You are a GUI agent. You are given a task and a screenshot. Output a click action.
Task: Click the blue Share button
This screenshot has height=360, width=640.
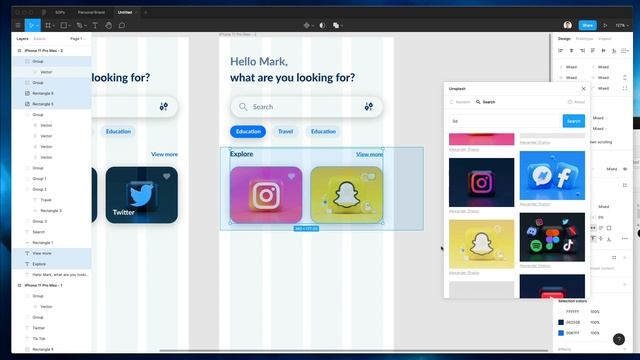(587, 25)
